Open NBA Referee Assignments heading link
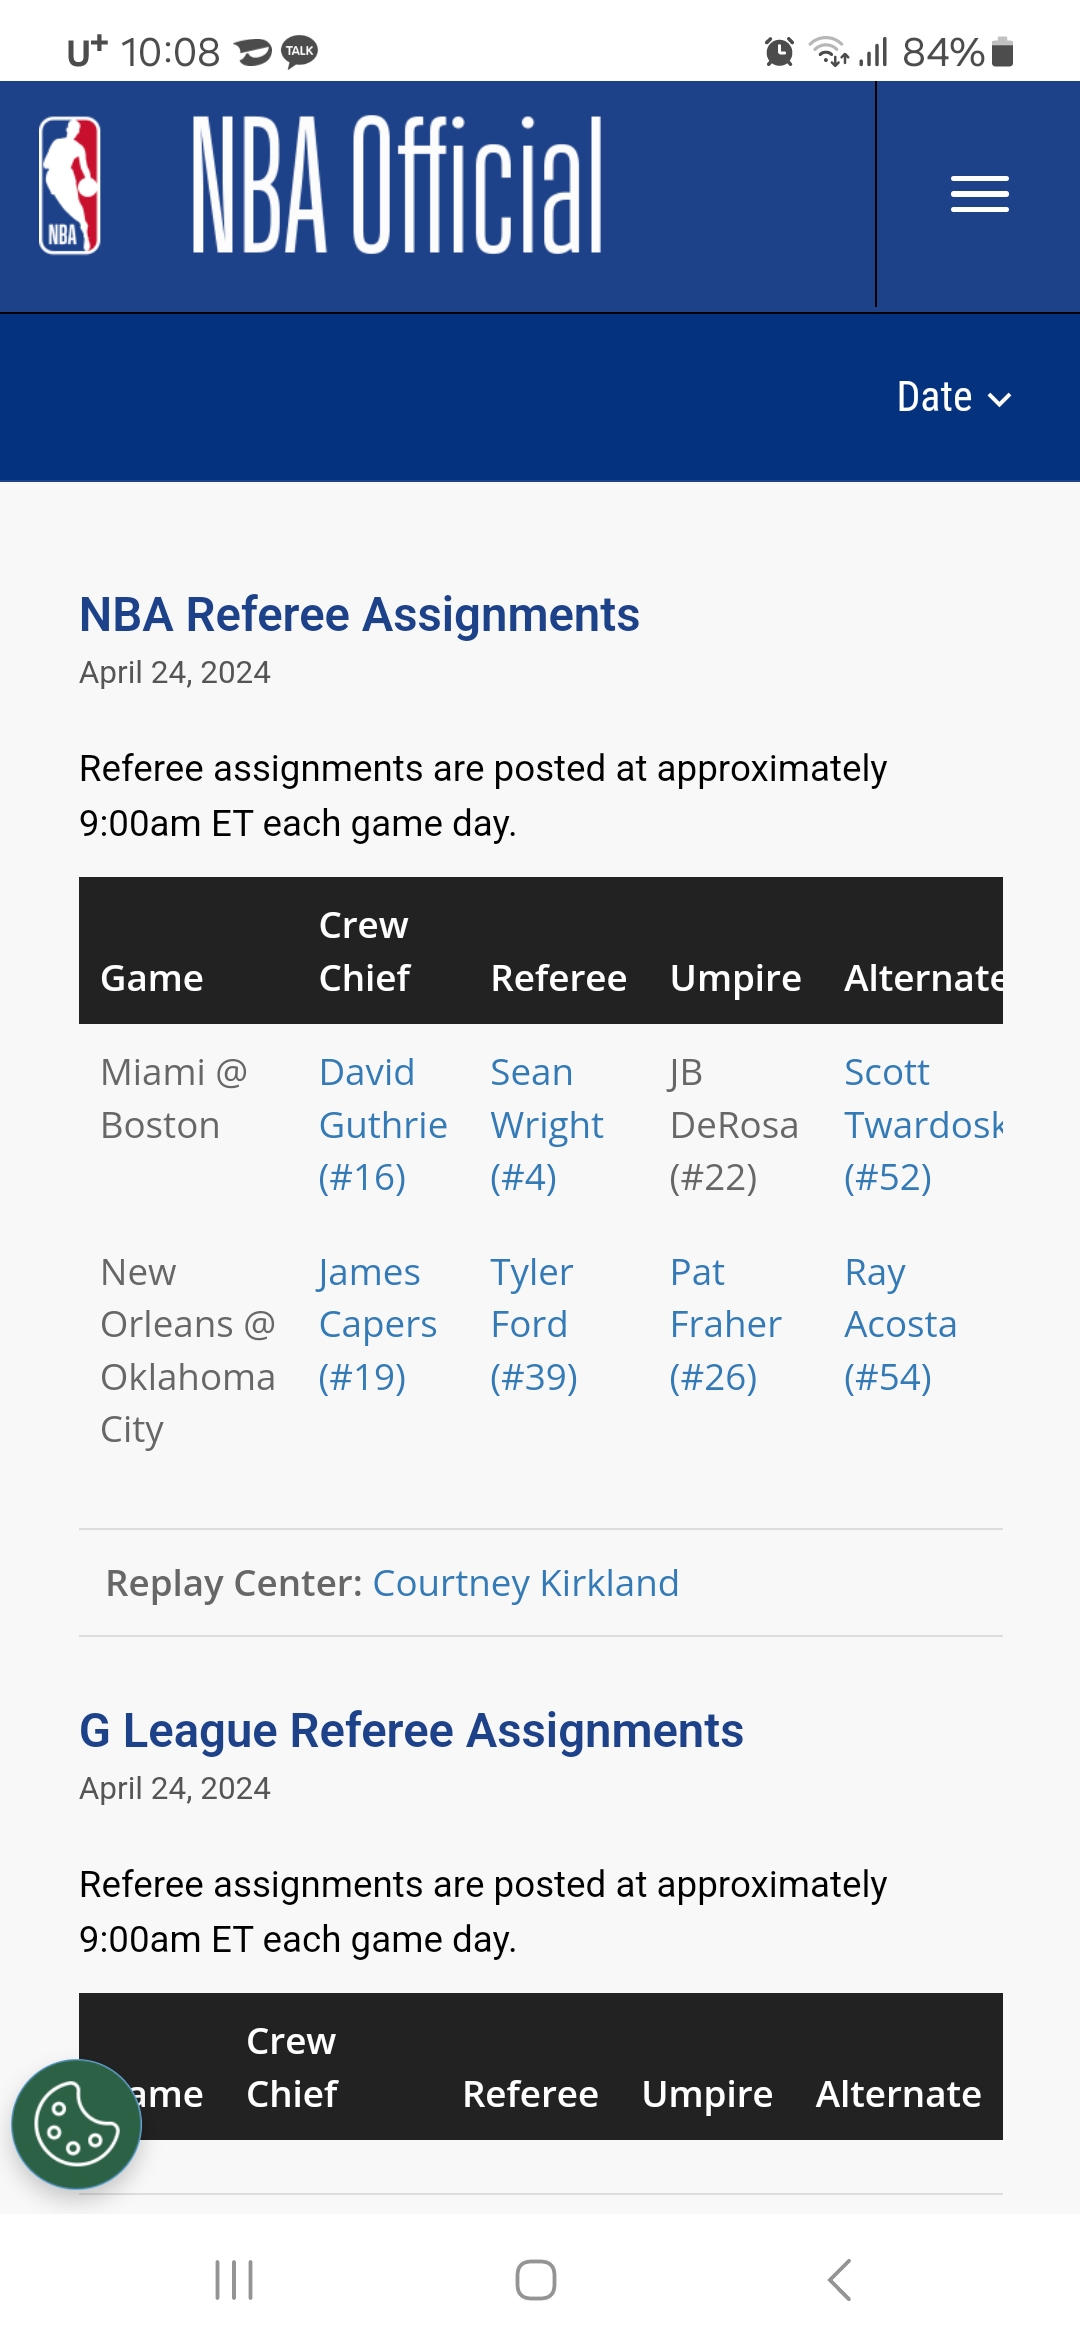The image size is (1080, 2340). 359,614
